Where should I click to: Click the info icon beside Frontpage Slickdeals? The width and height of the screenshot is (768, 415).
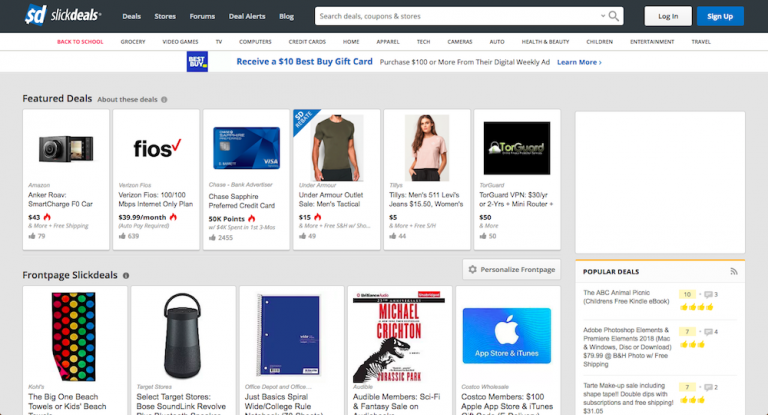pyautogui.click(x=126, y=274)
